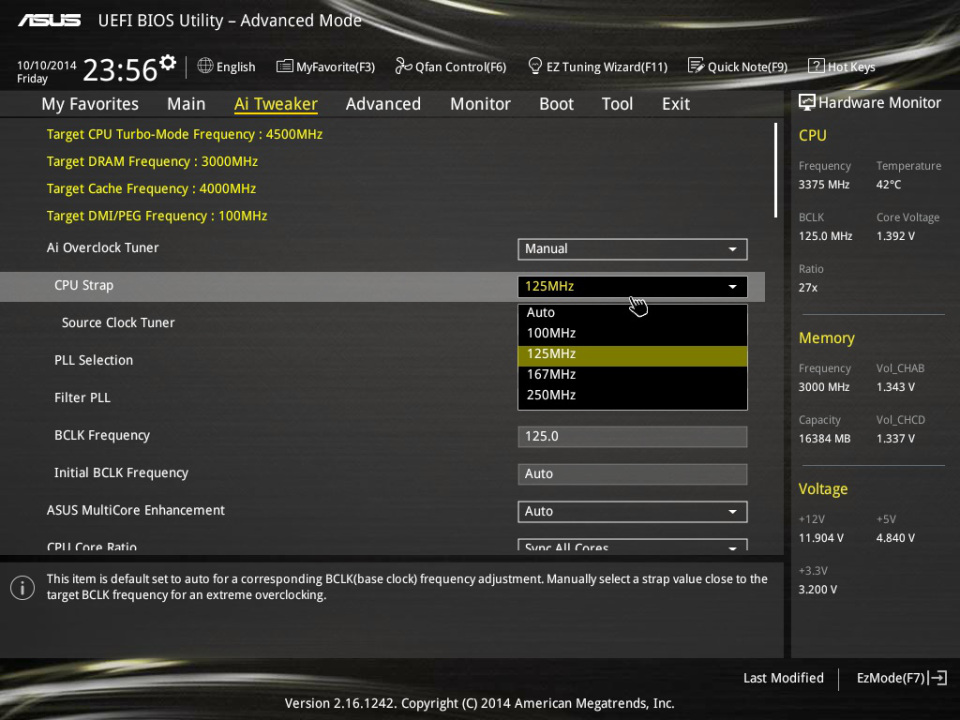Click the Hardware Monitor display icon
This screenshot has height=720, width=960.
point(807,103)
